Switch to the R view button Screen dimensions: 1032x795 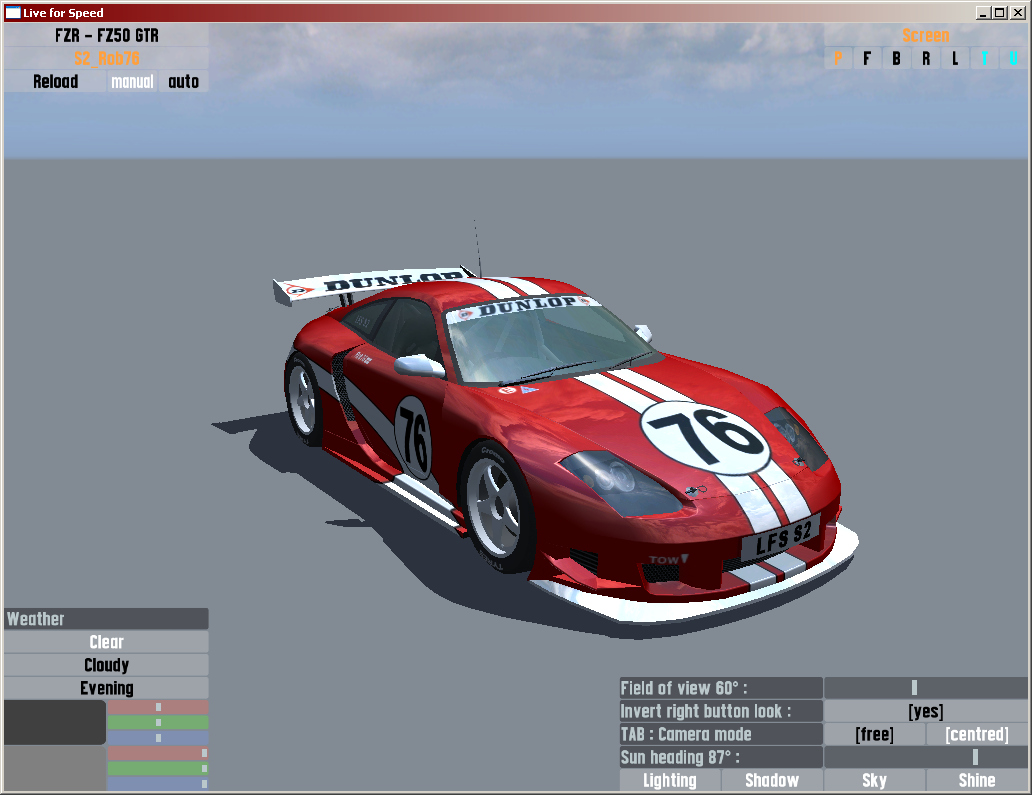pos(926,59)
